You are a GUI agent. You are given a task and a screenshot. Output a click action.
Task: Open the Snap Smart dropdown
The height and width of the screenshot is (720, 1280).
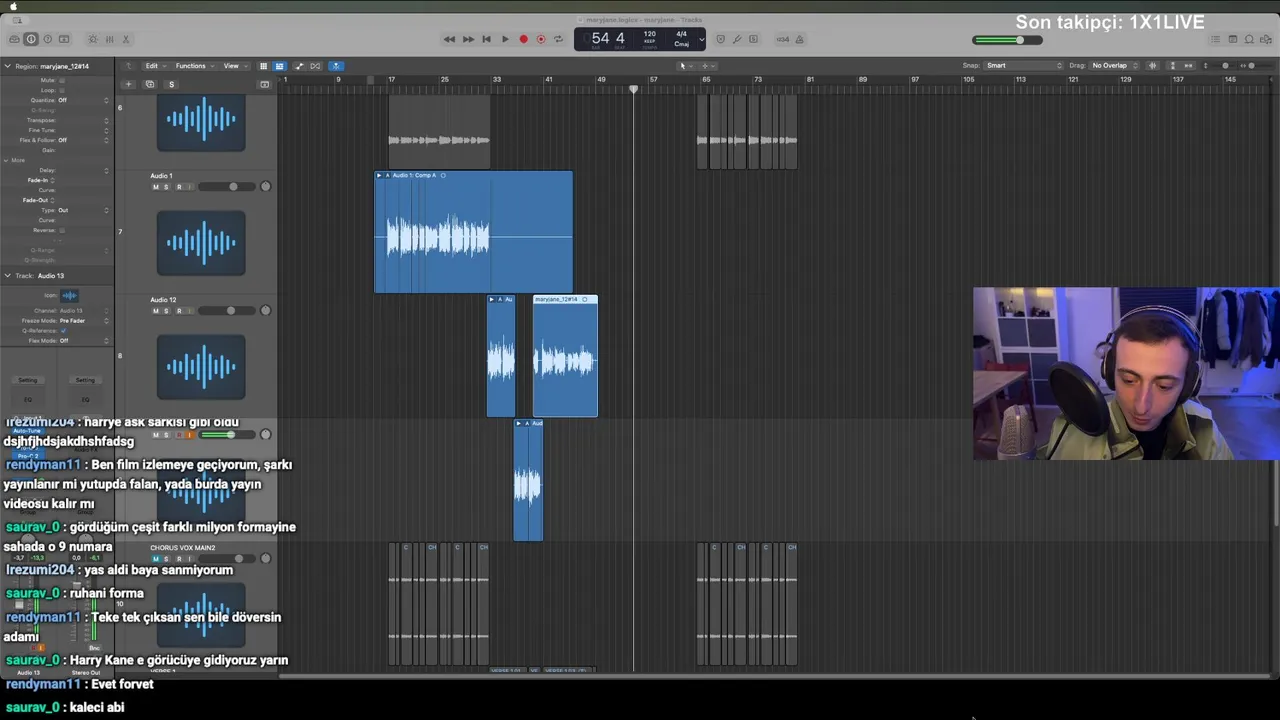pos(1024,66)
